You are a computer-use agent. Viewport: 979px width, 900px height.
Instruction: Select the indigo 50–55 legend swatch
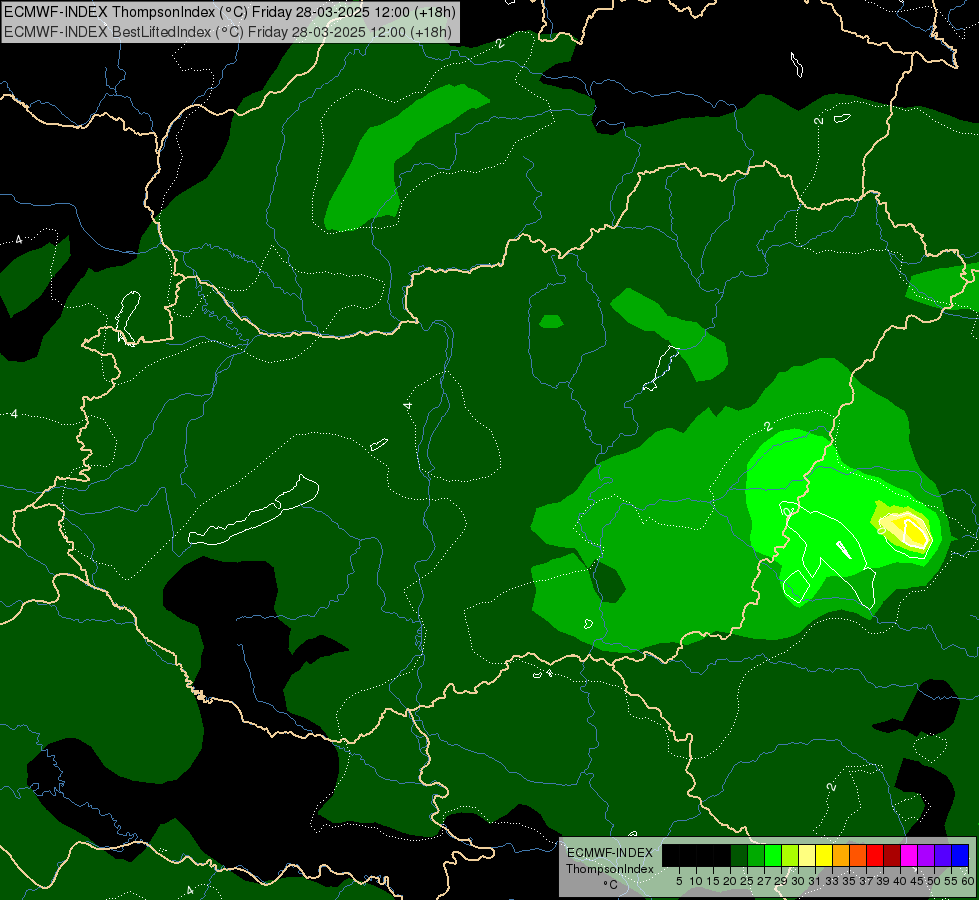click(x=943, y=856)
